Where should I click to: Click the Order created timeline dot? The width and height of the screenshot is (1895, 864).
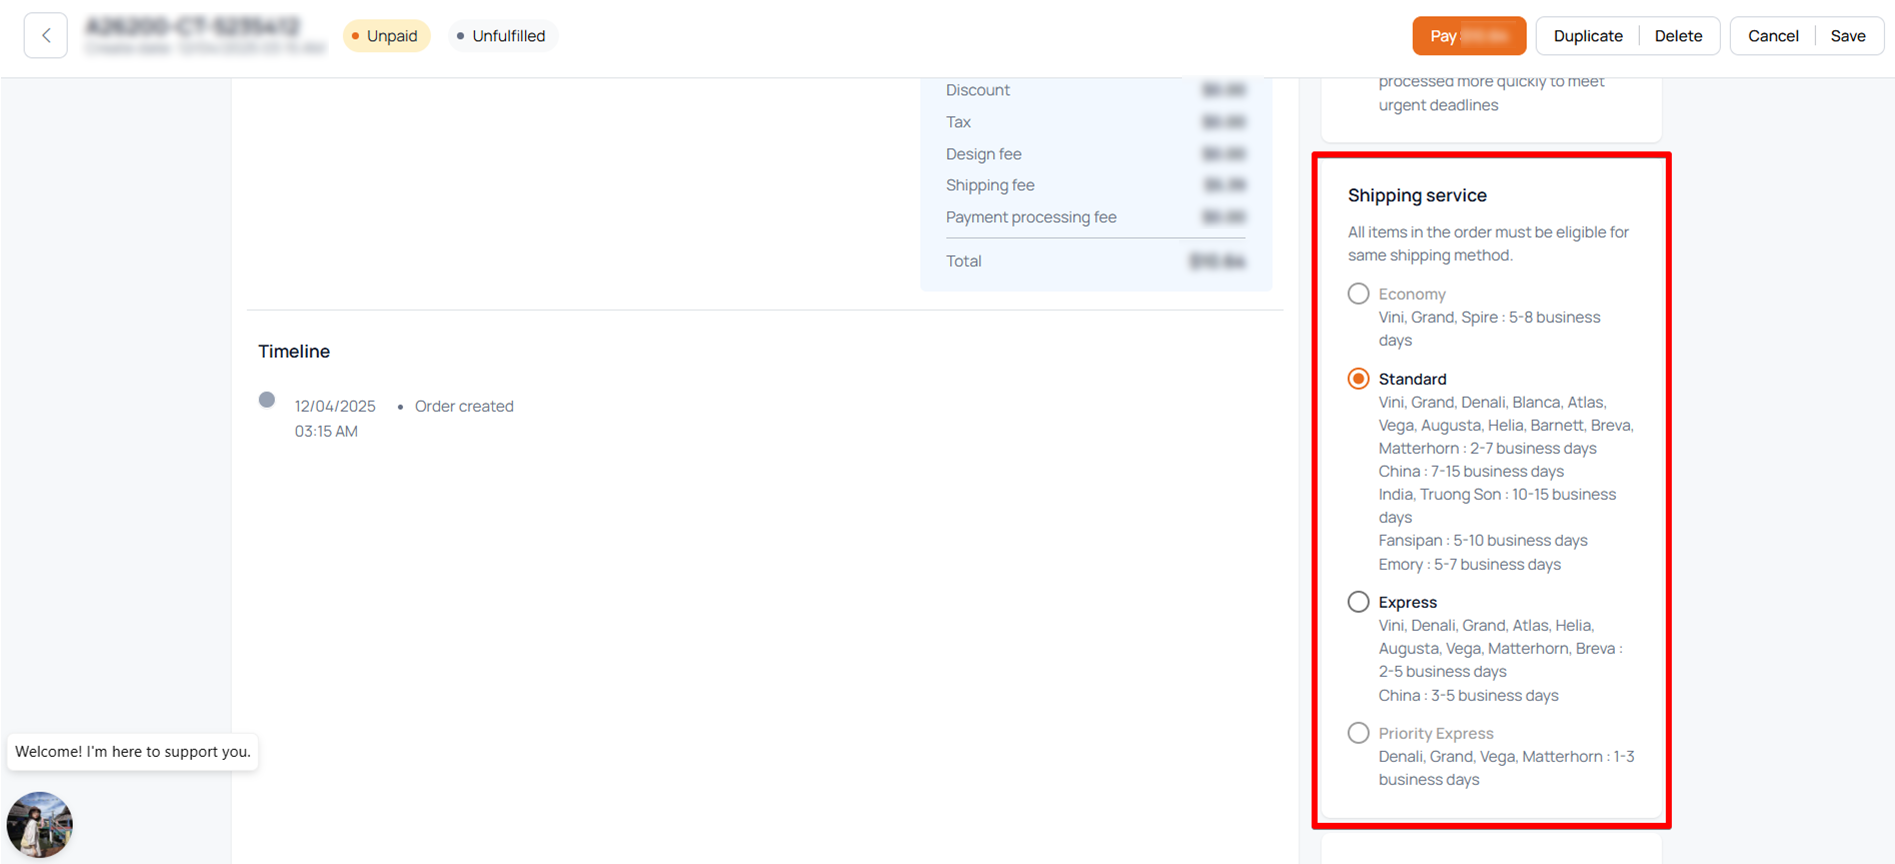click(x=267, y=400)
